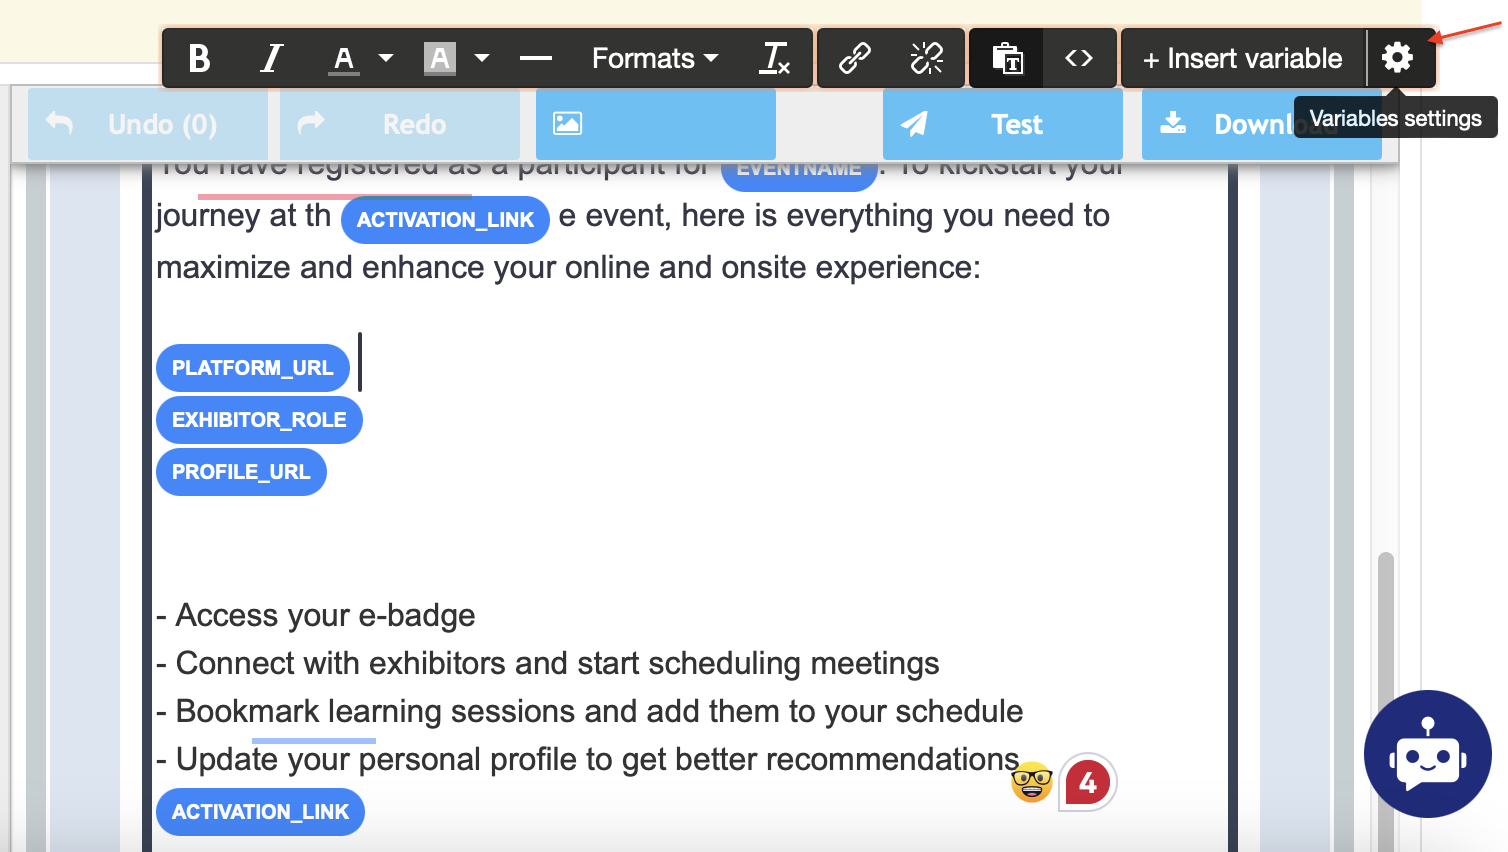The width and height of the screenshot is (1508, 852).
Task: Apply the text color swatch
Action: 344,59
